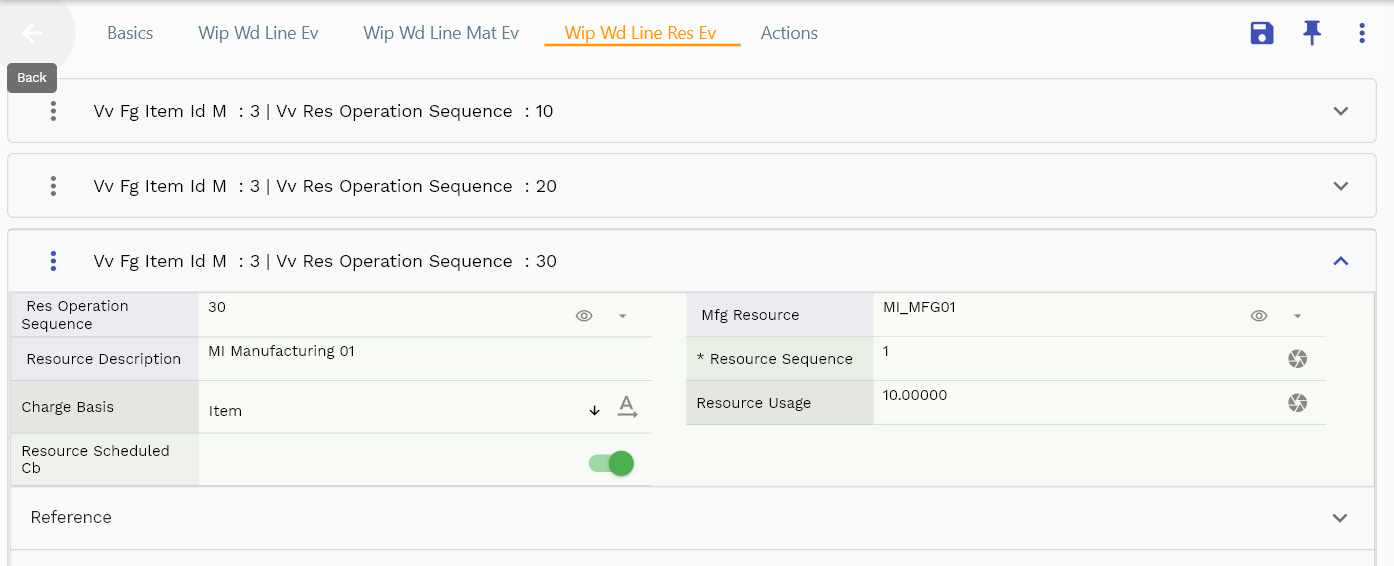Click the aperture icon beside Resource Sequence

[1297, 359]
